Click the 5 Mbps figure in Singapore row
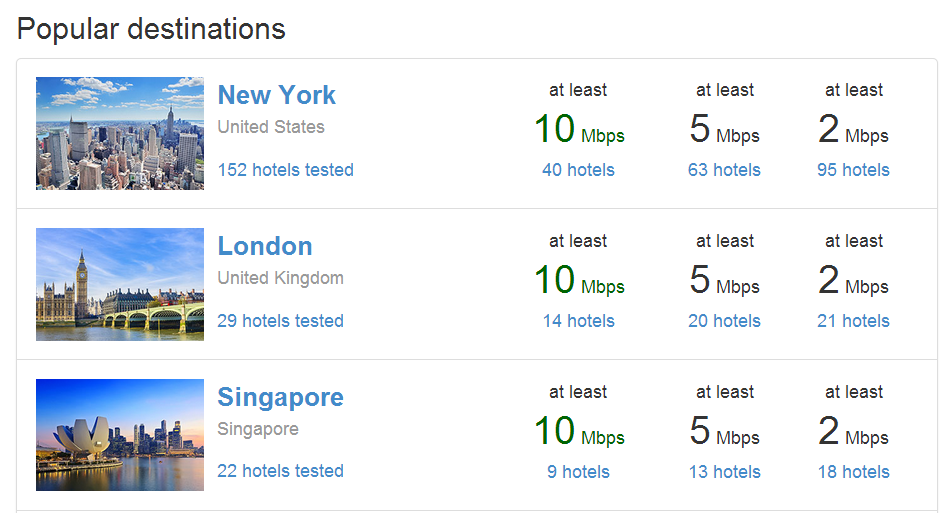The width and height of the screenshot is (946, 513). (x=724, y=432)
